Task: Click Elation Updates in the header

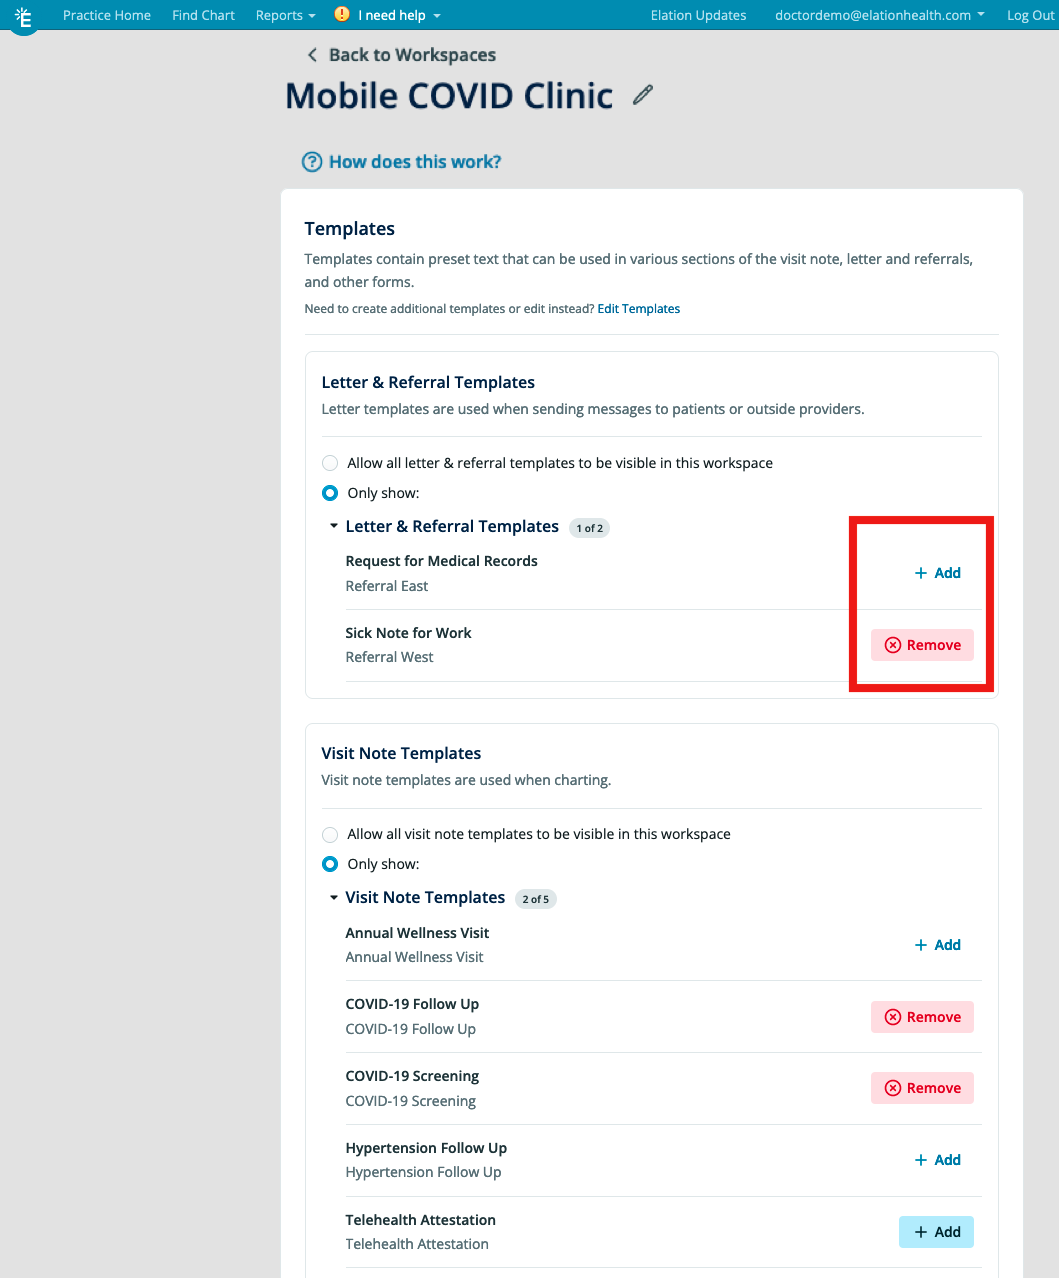Action: click(x=698, y=15)
